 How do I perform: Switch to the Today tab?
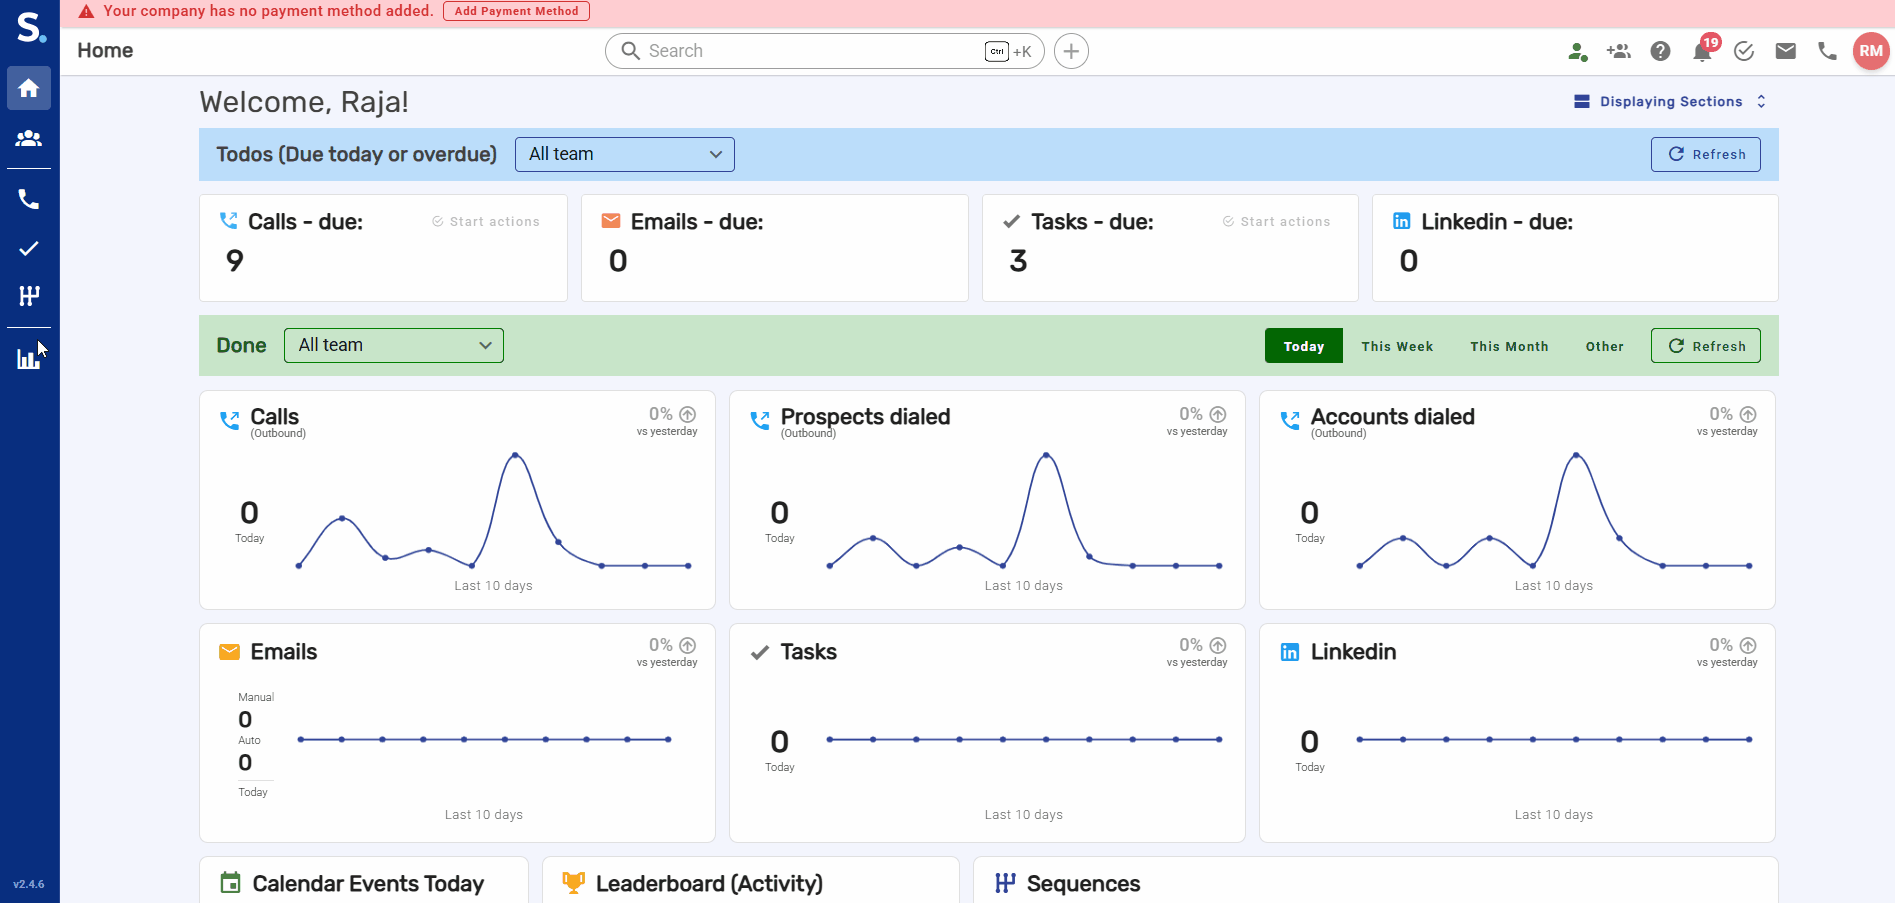coord(1303,346)
